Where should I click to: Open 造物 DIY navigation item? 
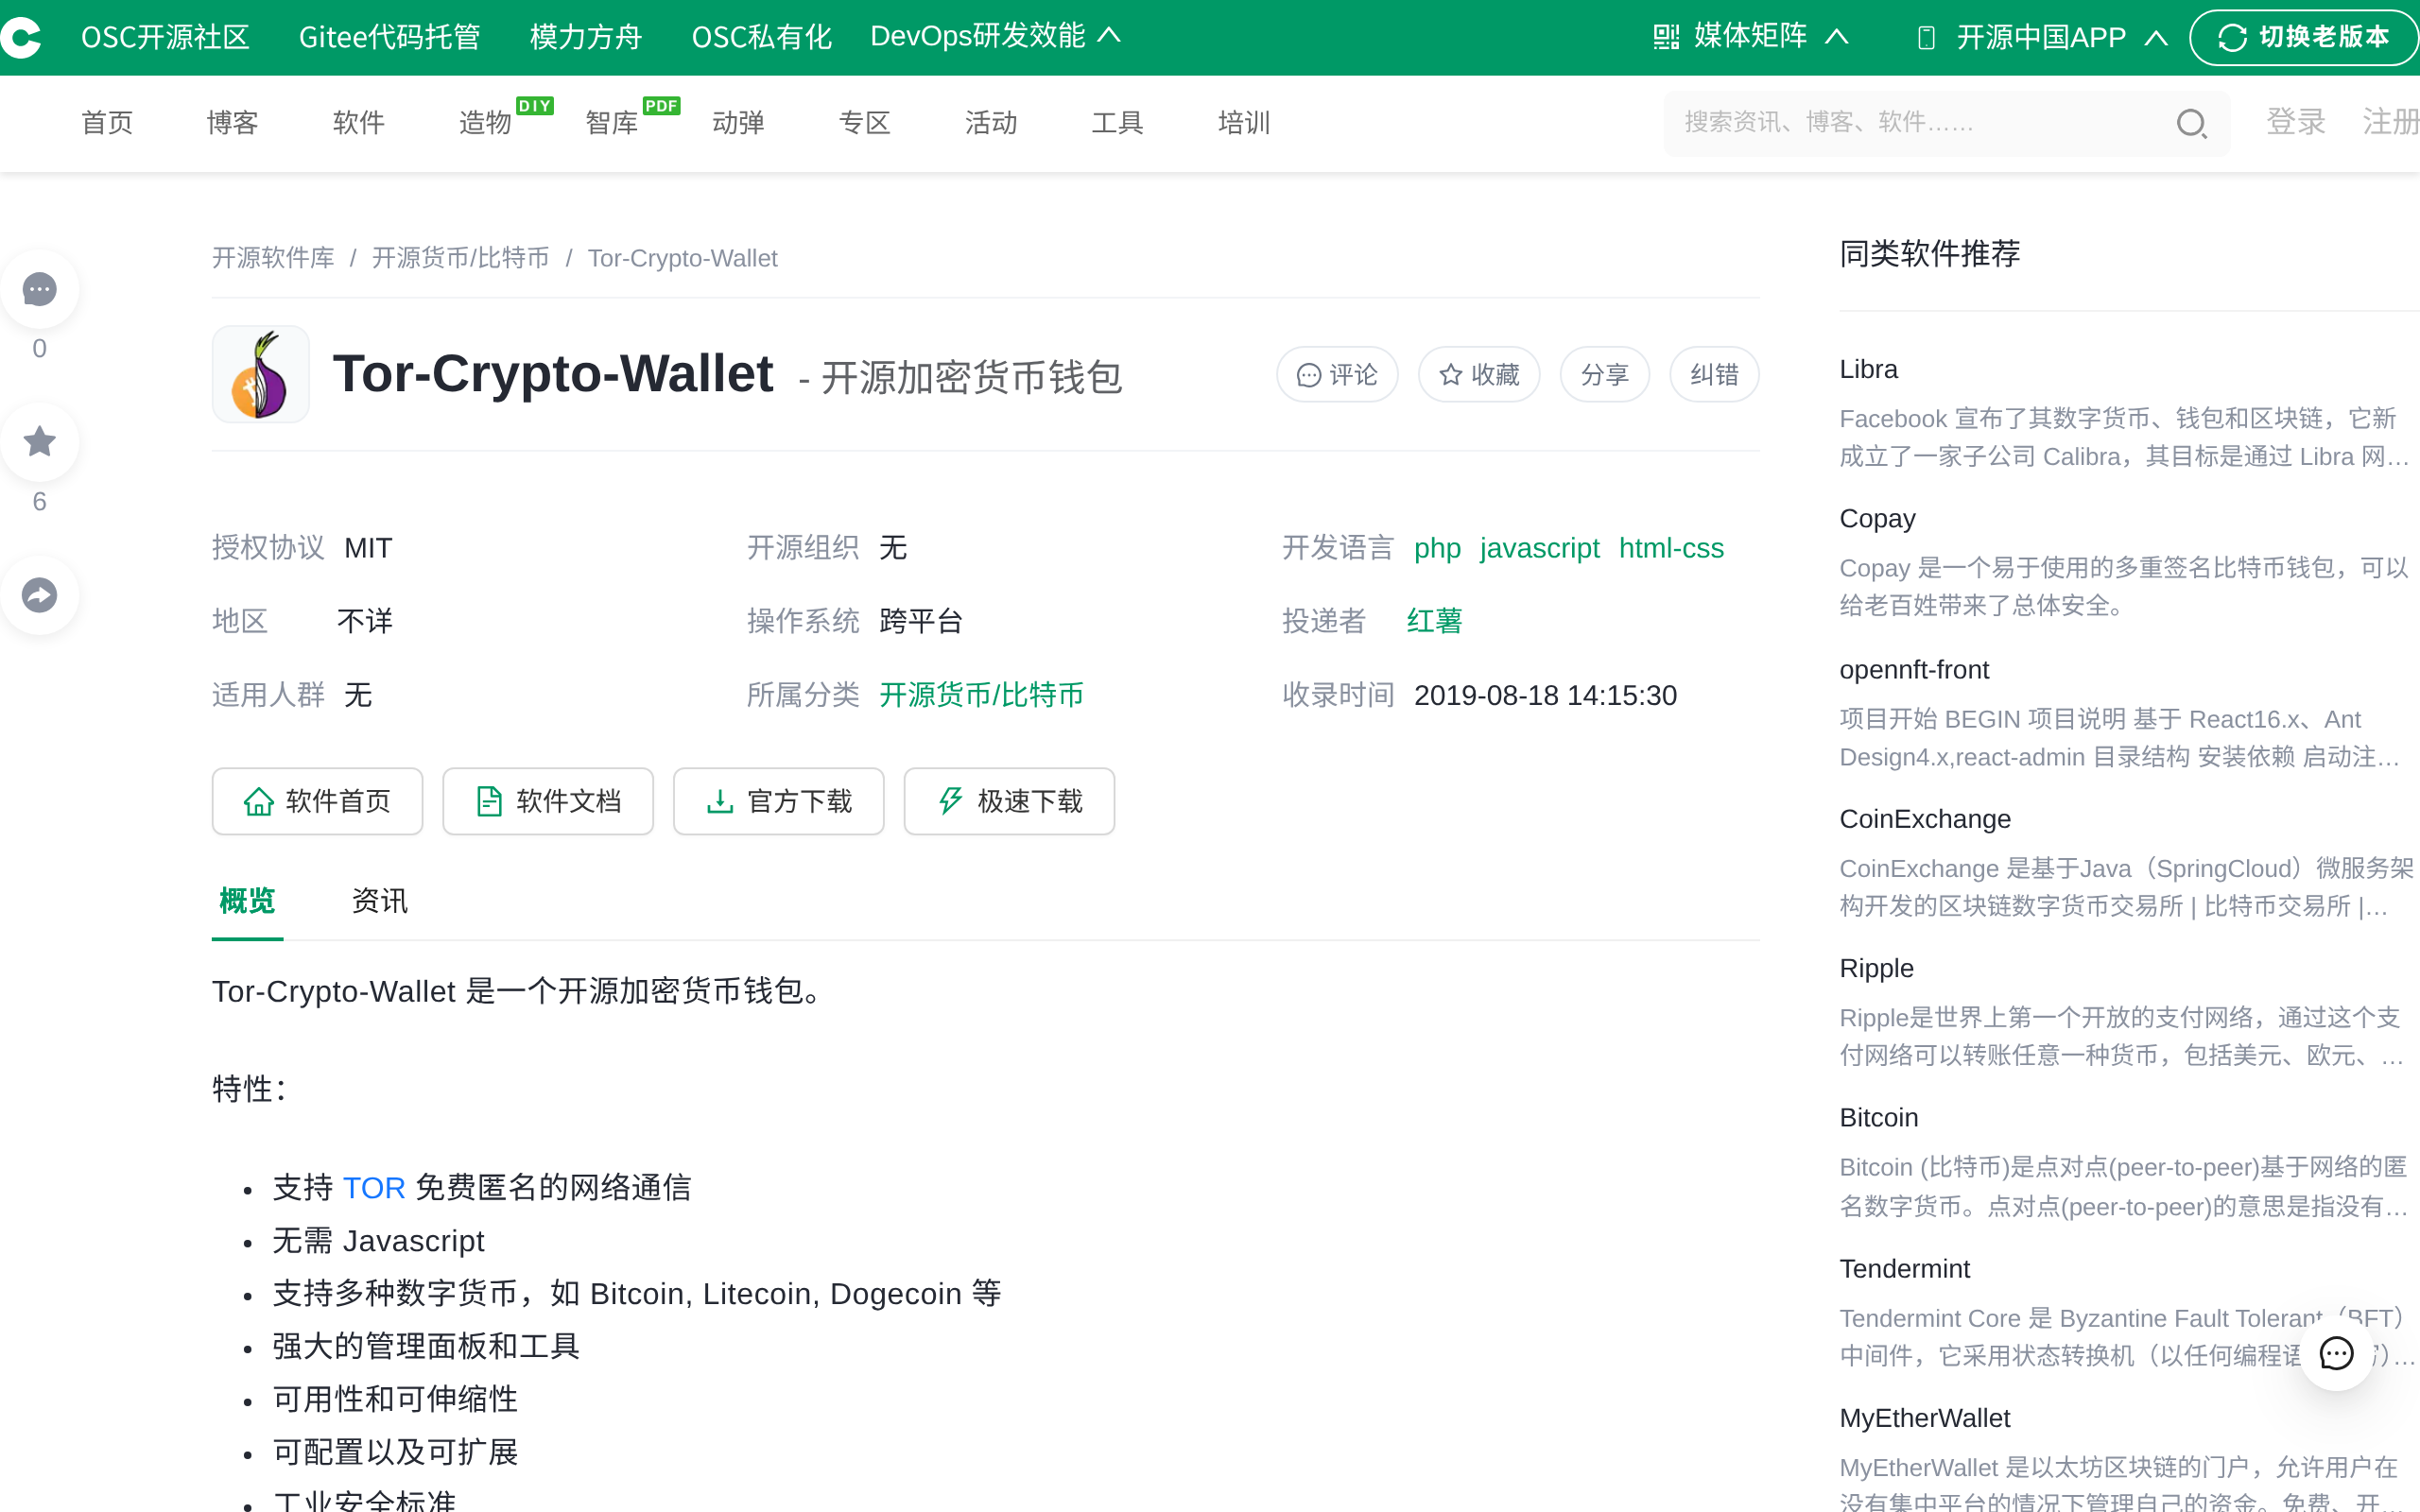click(485, 123)
